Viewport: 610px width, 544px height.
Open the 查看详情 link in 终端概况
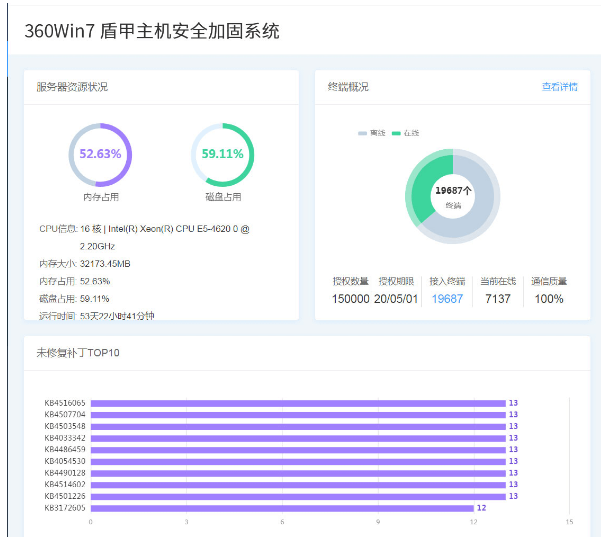[x=559, y=86]
